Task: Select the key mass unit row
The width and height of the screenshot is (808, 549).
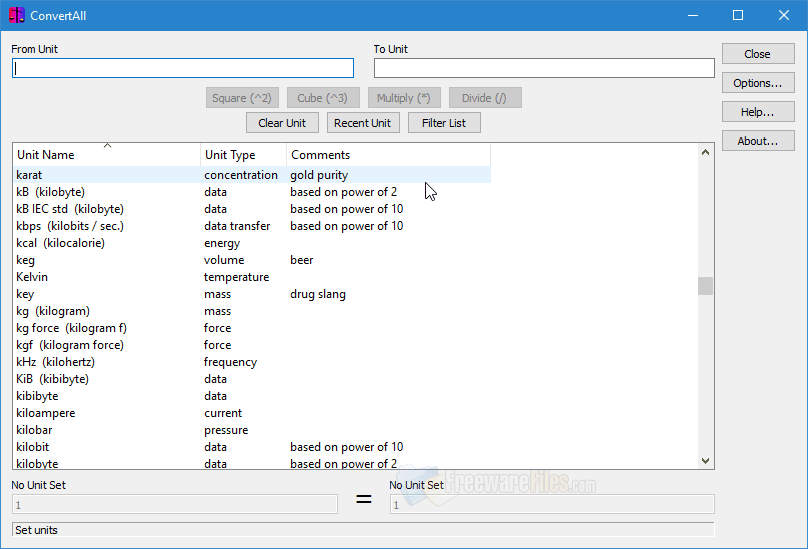Action: click(x=252, y=294)
